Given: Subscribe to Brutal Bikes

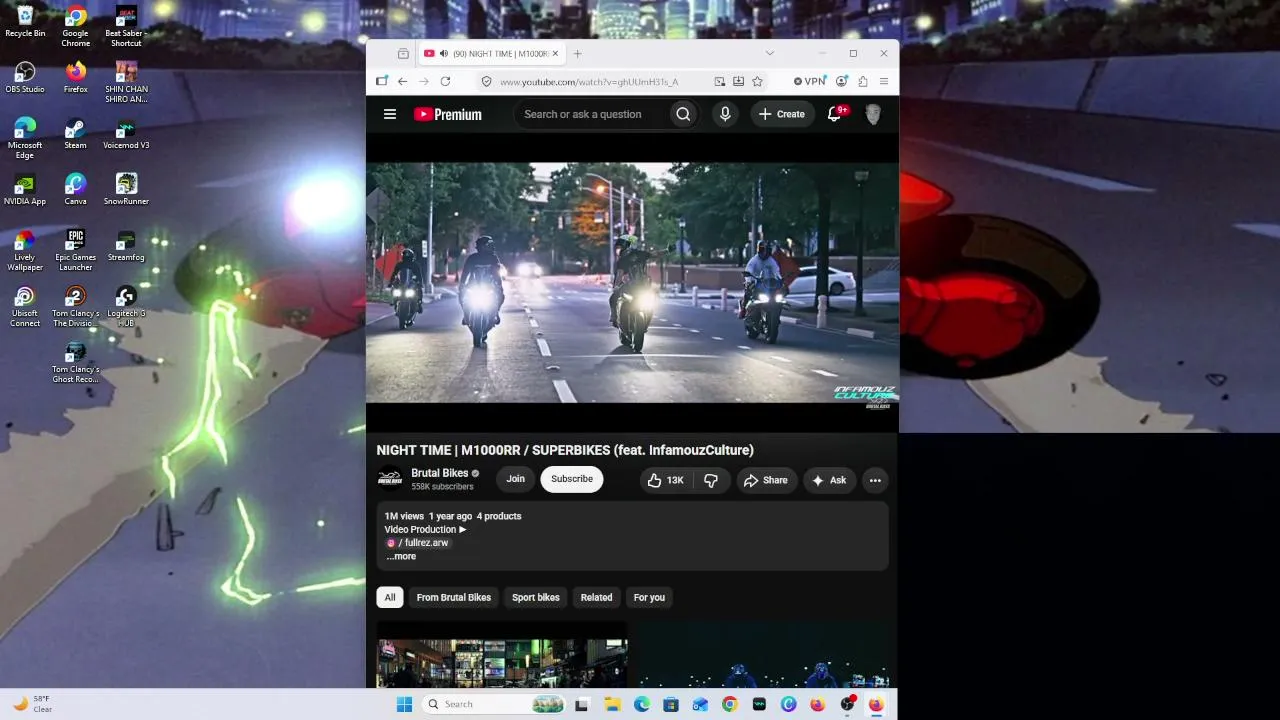Looking at the screenshot, I should tap(572, 479).
